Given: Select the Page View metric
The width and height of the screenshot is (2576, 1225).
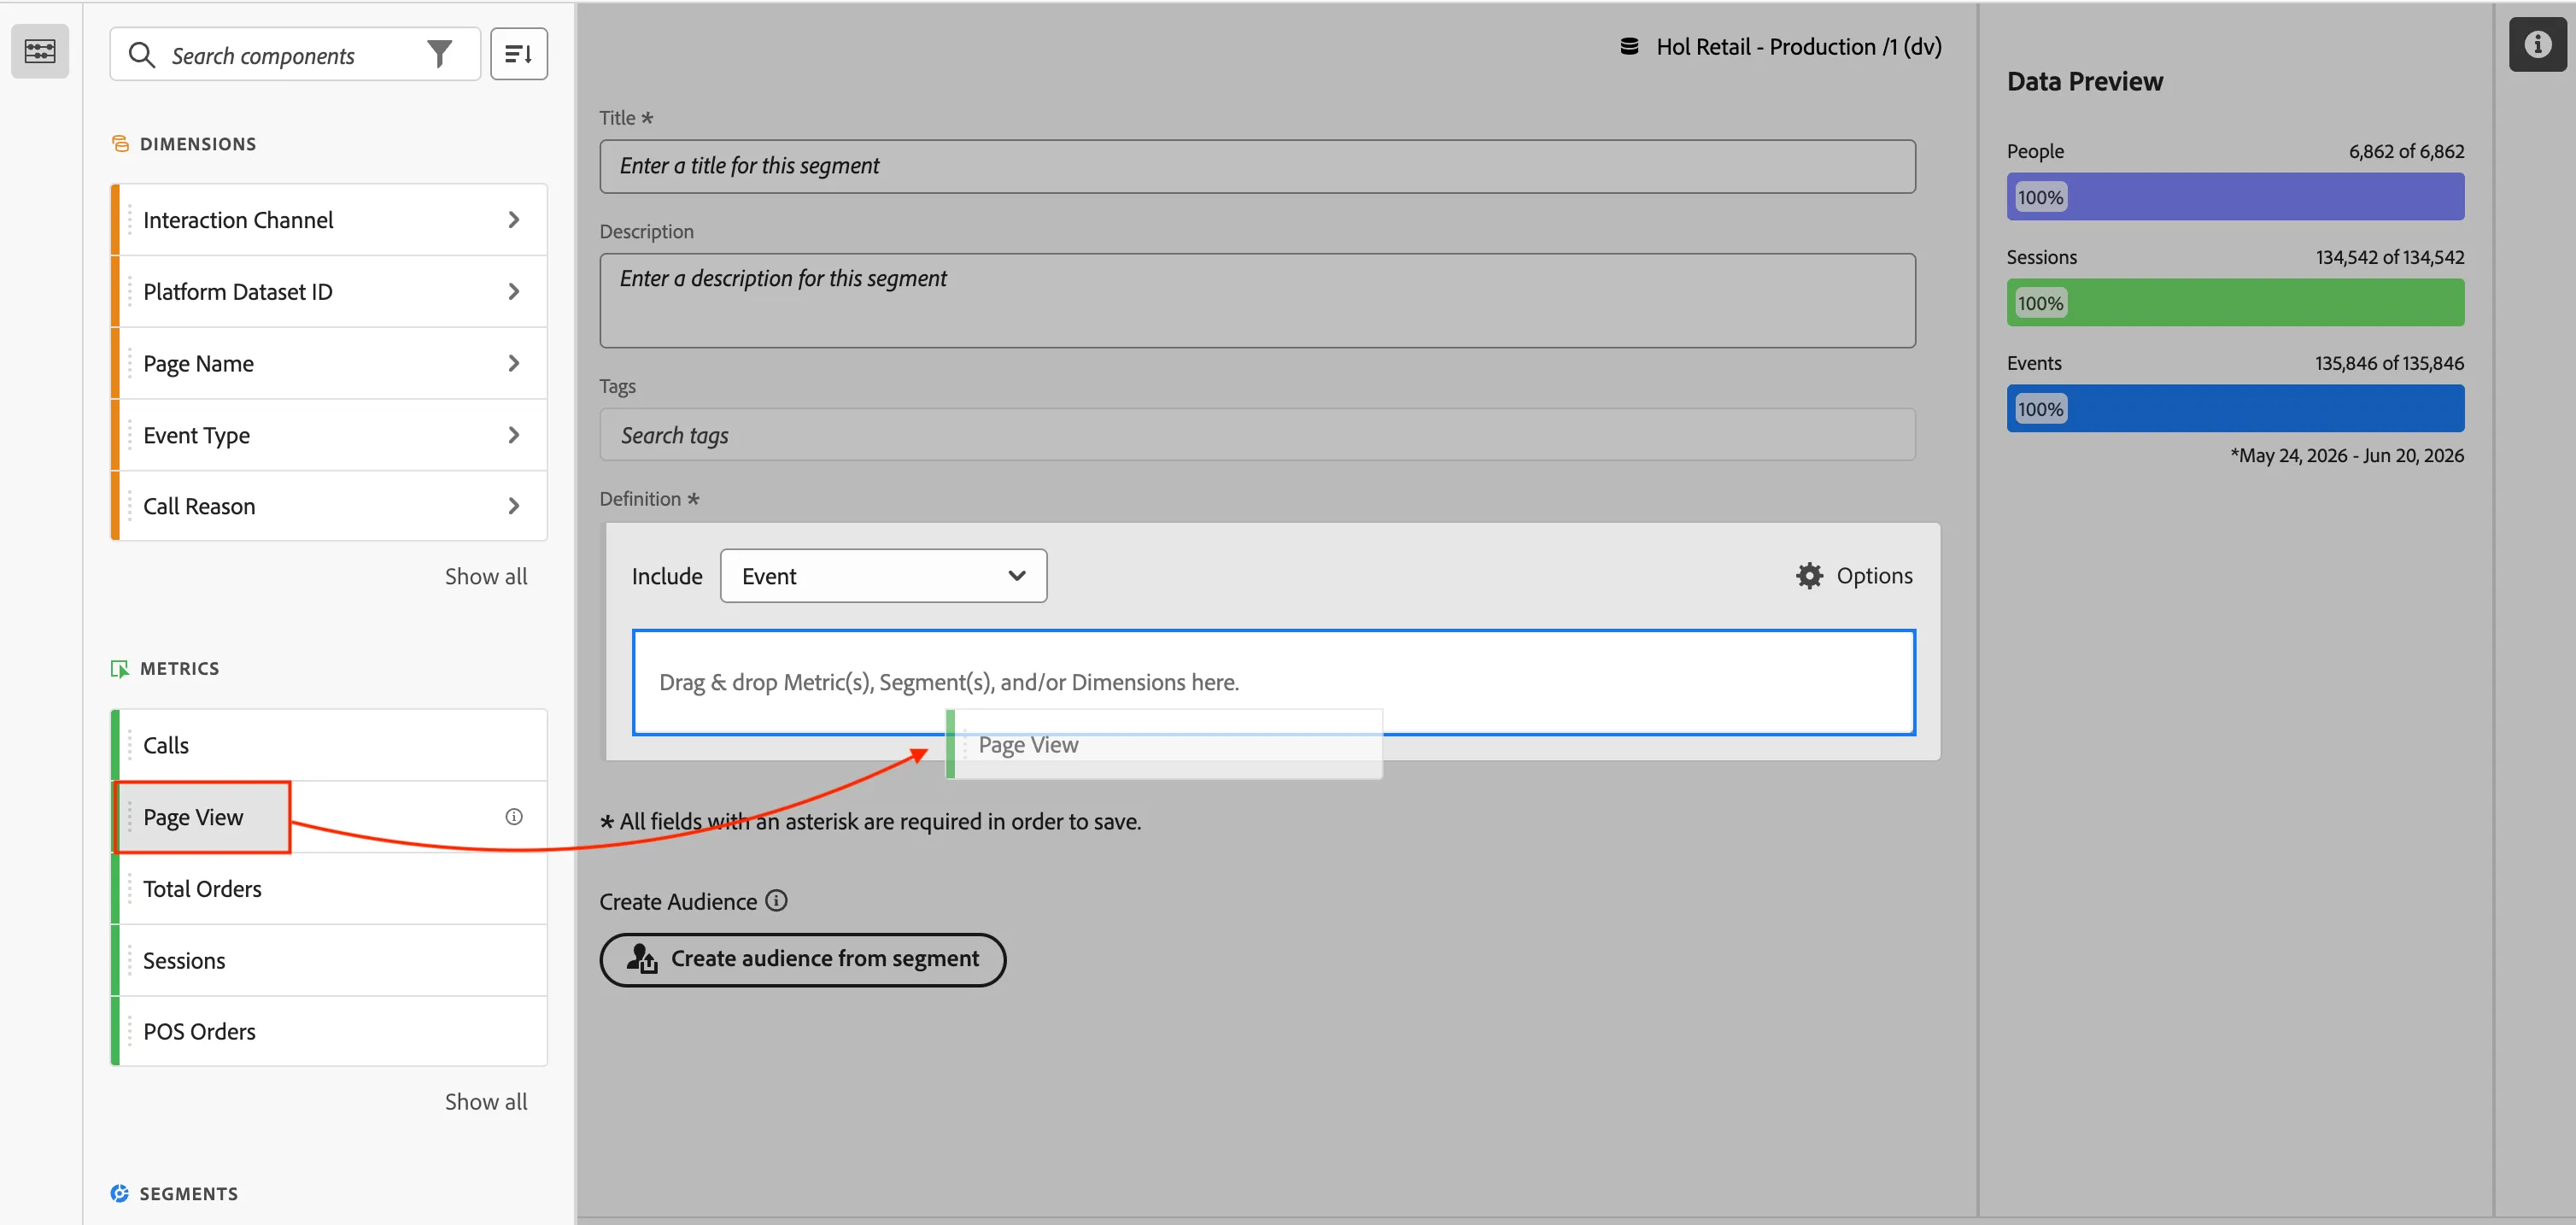Looking at the screenshot, I should tap(329, 817).
